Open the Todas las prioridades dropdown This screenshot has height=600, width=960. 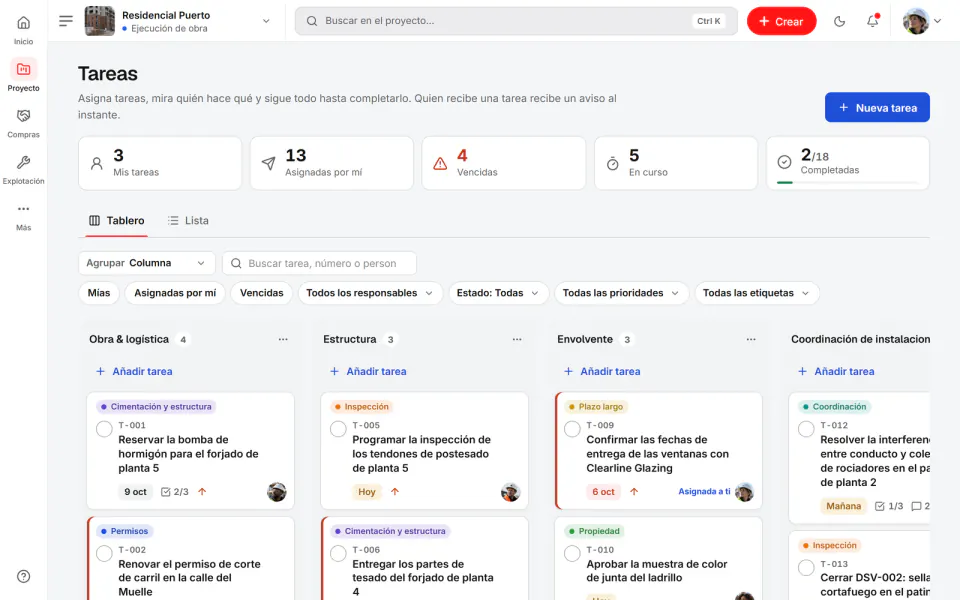pos(621,293)
